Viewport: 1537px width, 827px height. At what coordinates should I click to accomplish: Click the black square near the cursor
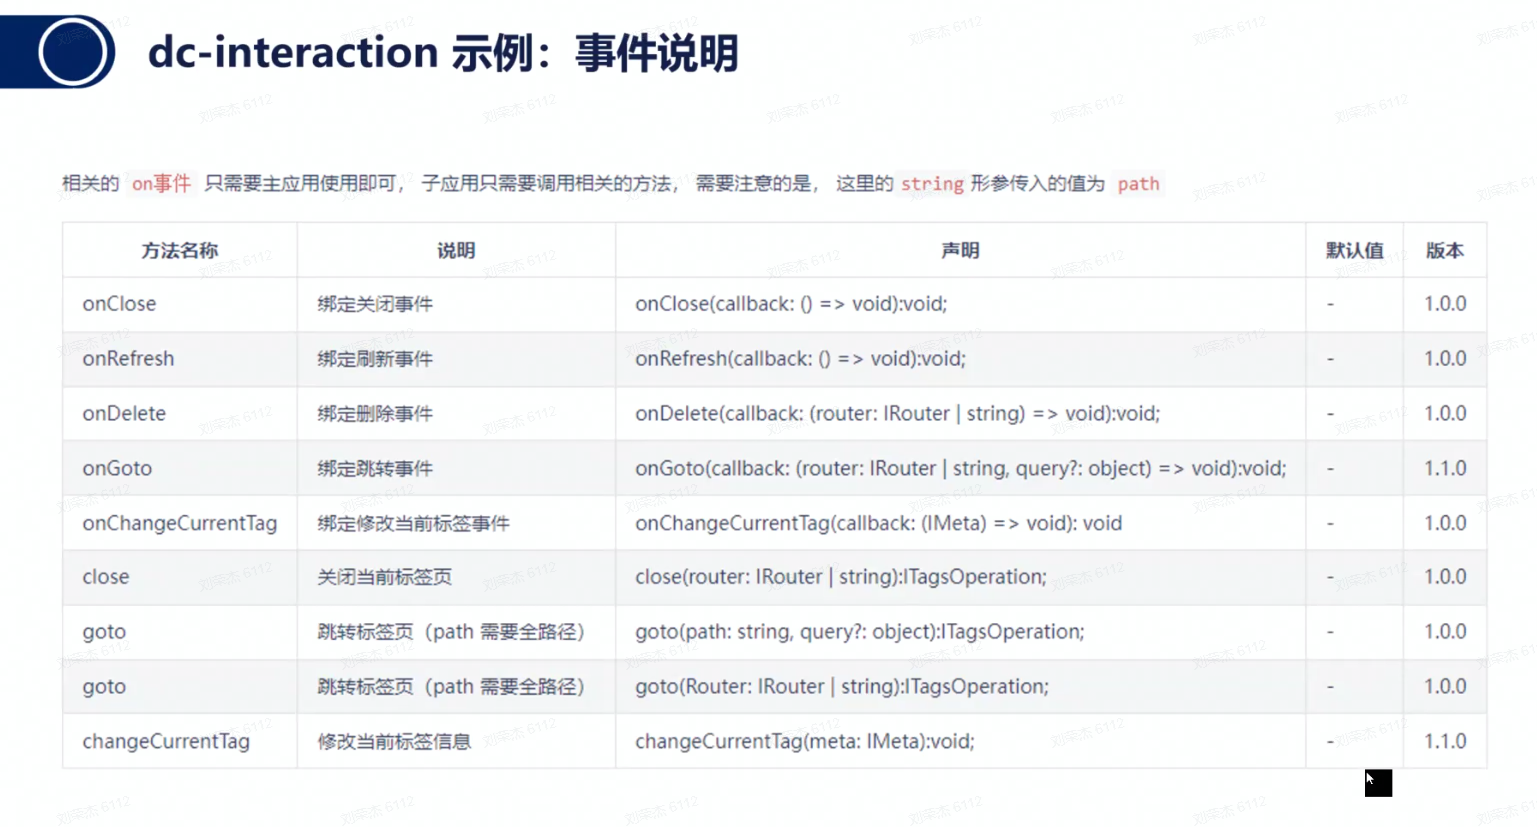pyautogui.click(x=1378, y=783)
